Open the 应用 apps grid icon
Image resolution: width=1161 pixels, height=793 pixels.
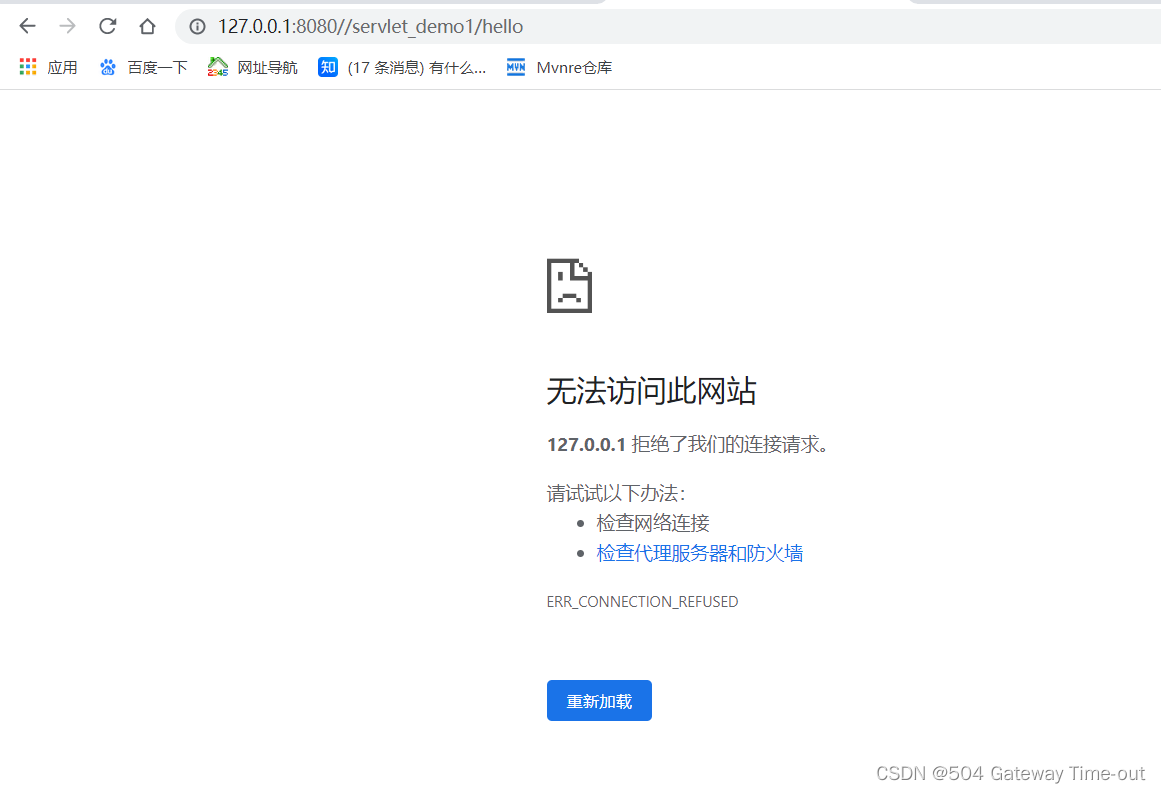point(27,67)
